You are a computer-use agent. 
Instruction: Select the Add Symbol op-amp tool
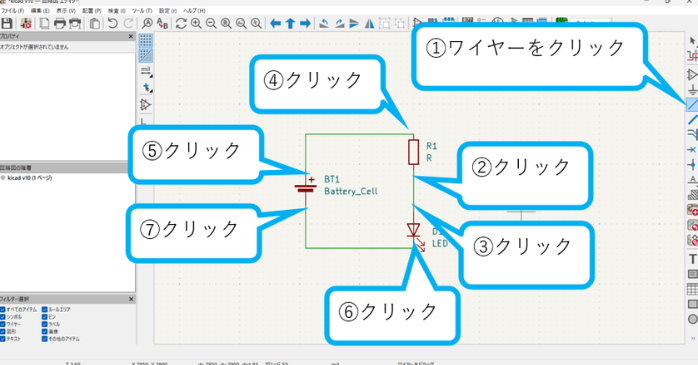tap(693, 74)
